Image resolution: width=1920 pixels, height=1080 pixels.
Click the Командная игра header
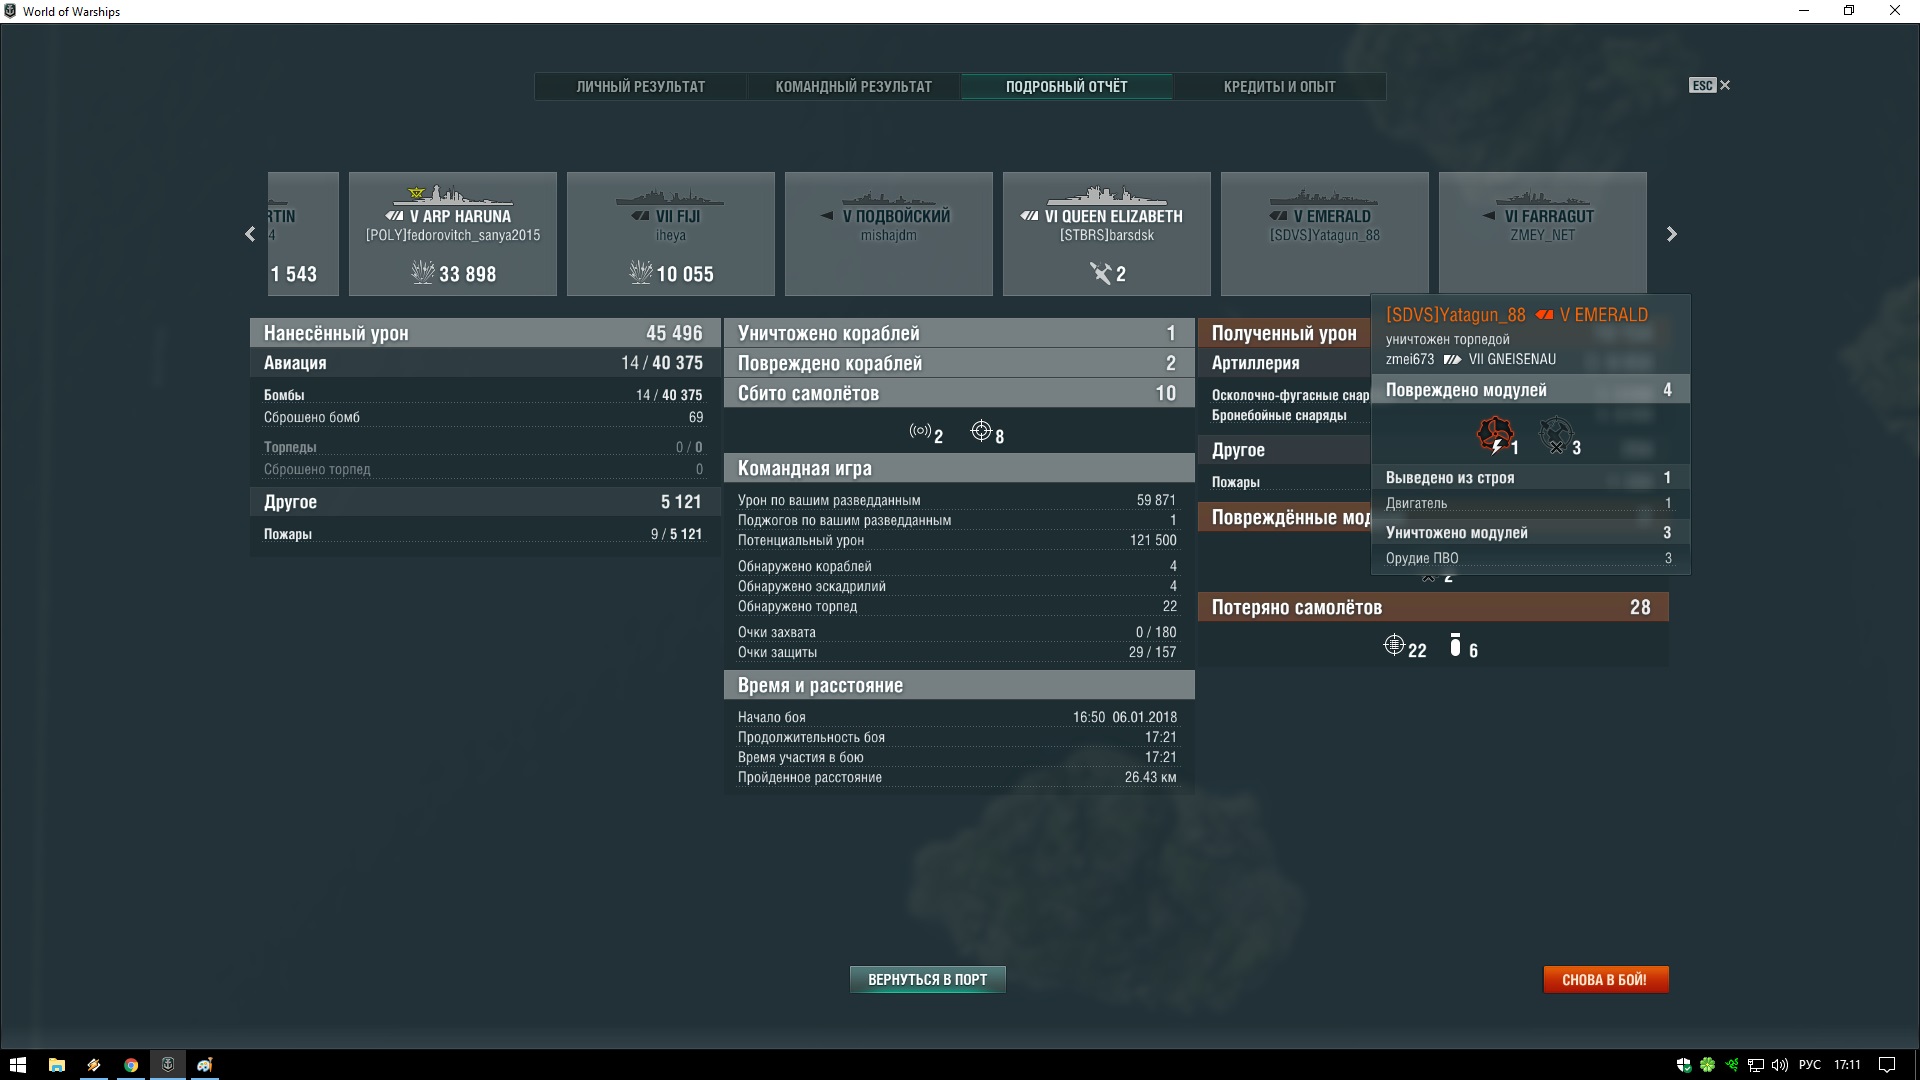point(959,468)
